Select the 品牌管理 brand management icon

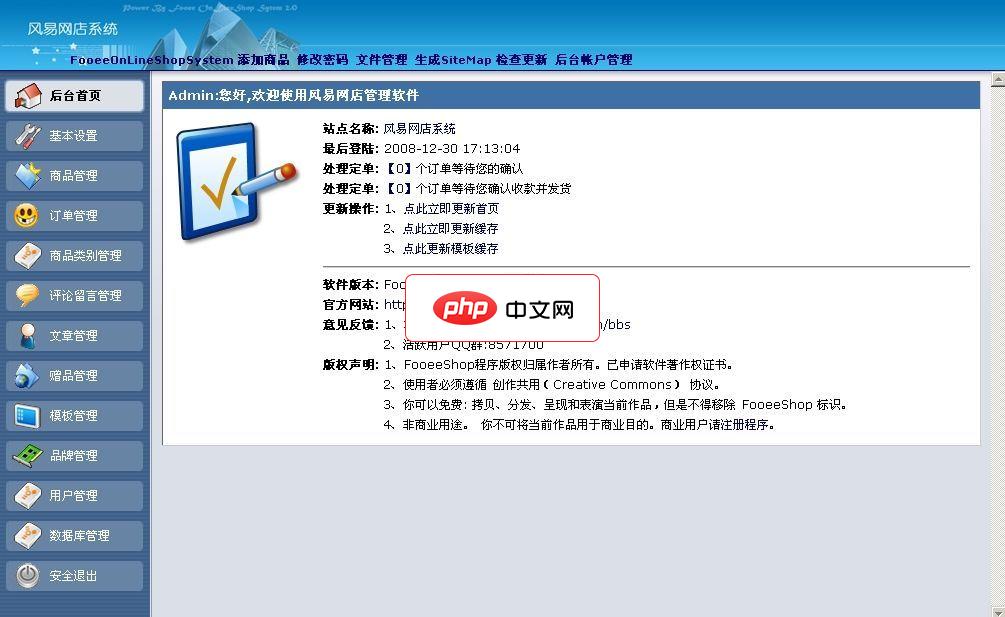click(25, 455)
